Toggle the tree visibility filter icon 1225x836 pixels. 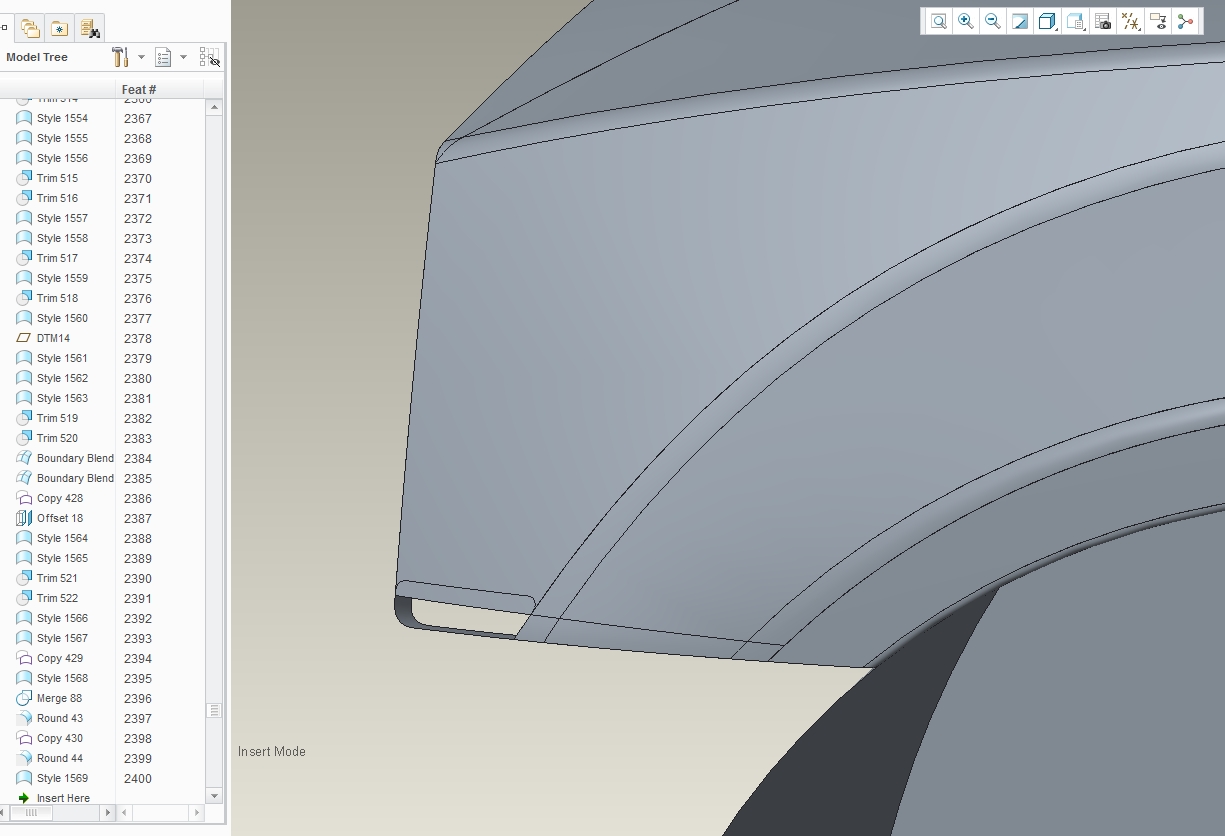pyautogui.click(x=209, y=57)
